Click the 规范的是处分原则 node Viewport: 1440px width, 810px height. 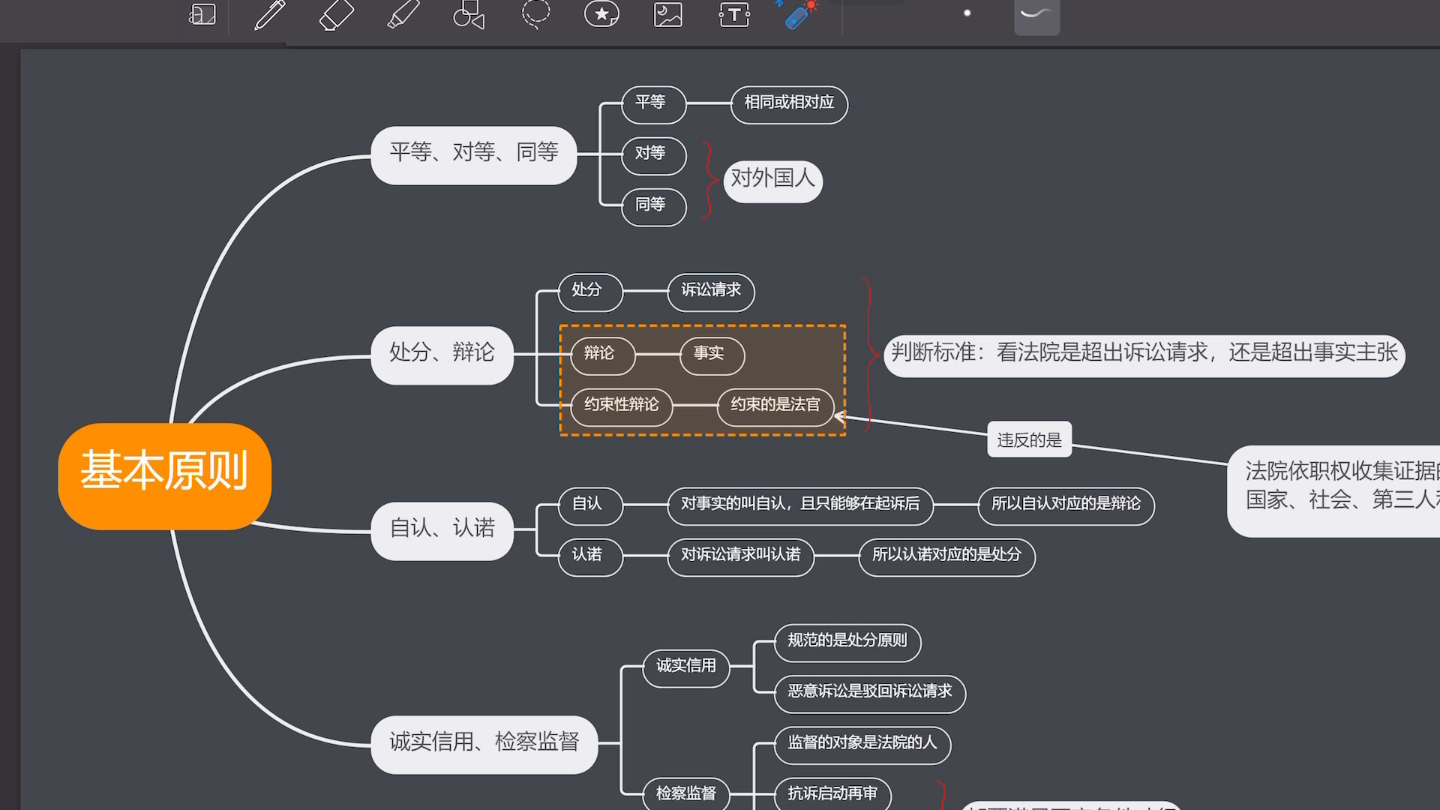tap(848, 643)
